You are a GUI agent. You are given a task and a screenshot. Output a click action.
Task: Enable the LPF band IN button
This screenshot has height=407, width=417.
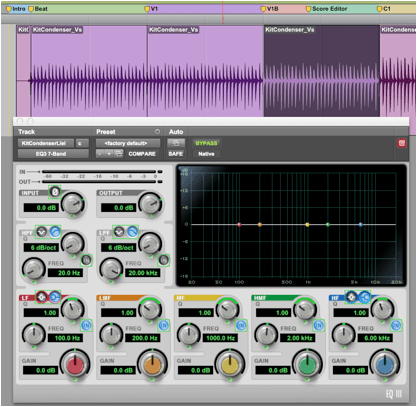pyautogui.click(x=164, y=260)
